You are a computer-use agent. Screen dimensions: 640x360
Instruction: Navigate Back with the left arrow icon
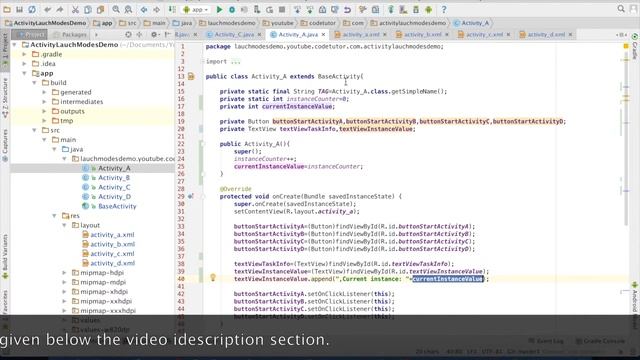point(144,9)
